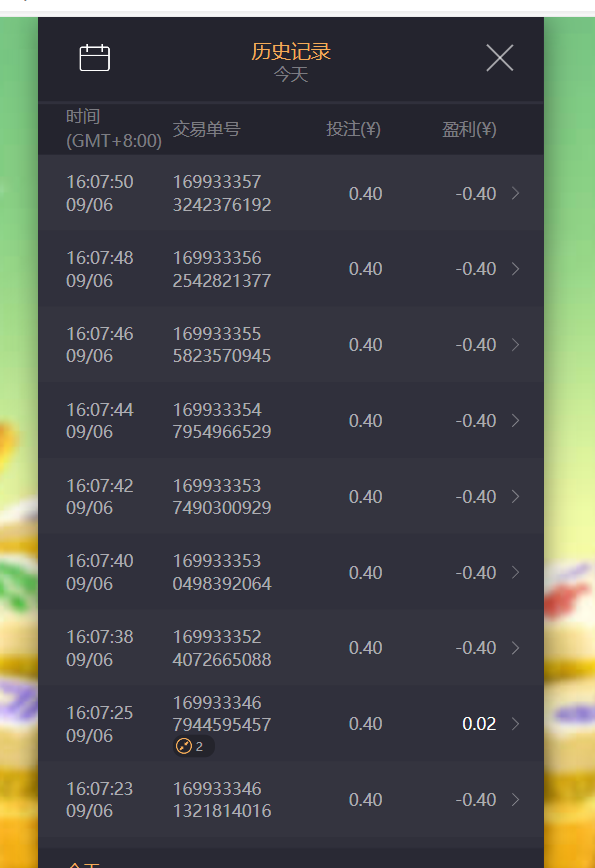Select transaction number ending 1321814016
The image size is (595, 868).
click(x=222, y=800)
